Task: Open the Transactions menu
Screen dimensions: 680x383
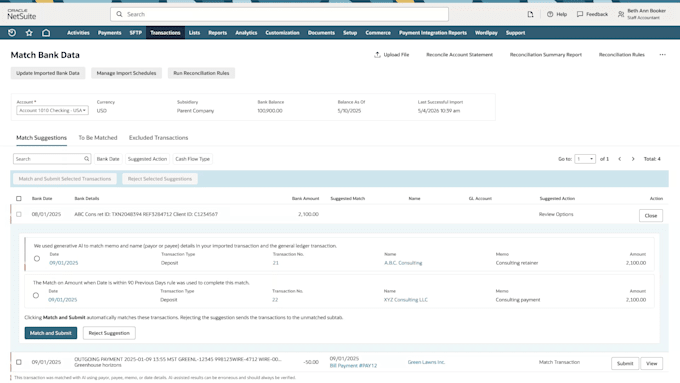Action: point(165,33)
